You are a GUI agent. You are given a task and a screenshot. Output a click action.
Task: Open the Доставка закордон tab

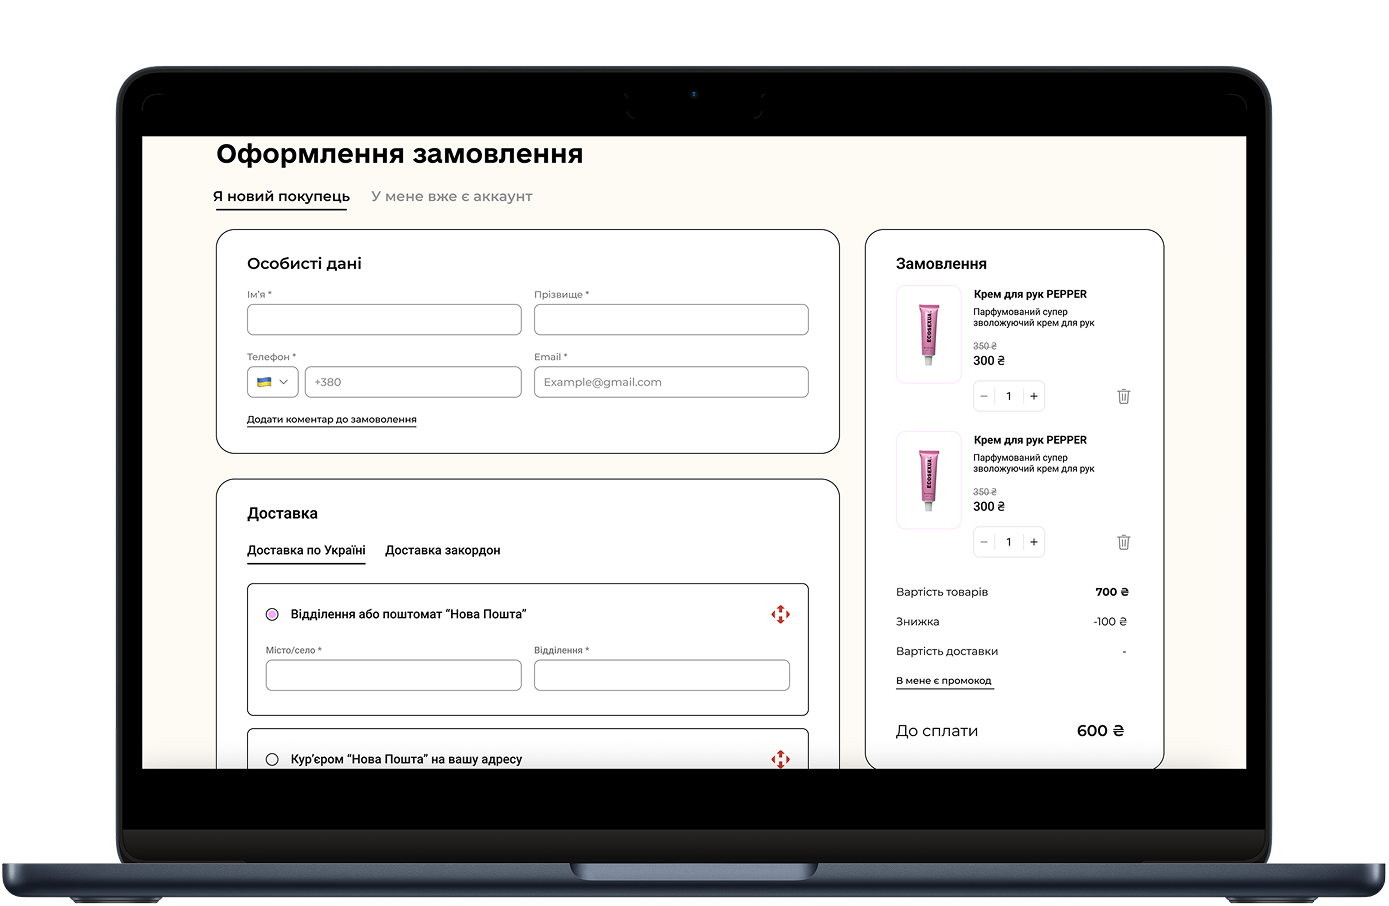[x=443, y=549]
